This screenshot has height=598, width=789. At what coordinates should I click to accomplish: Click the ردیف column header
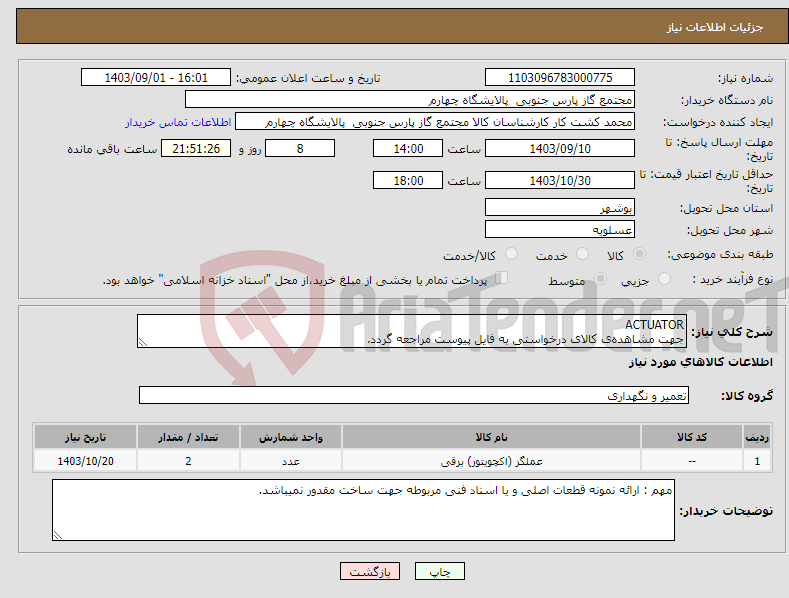pyautogui.click(x=757, y=437)
